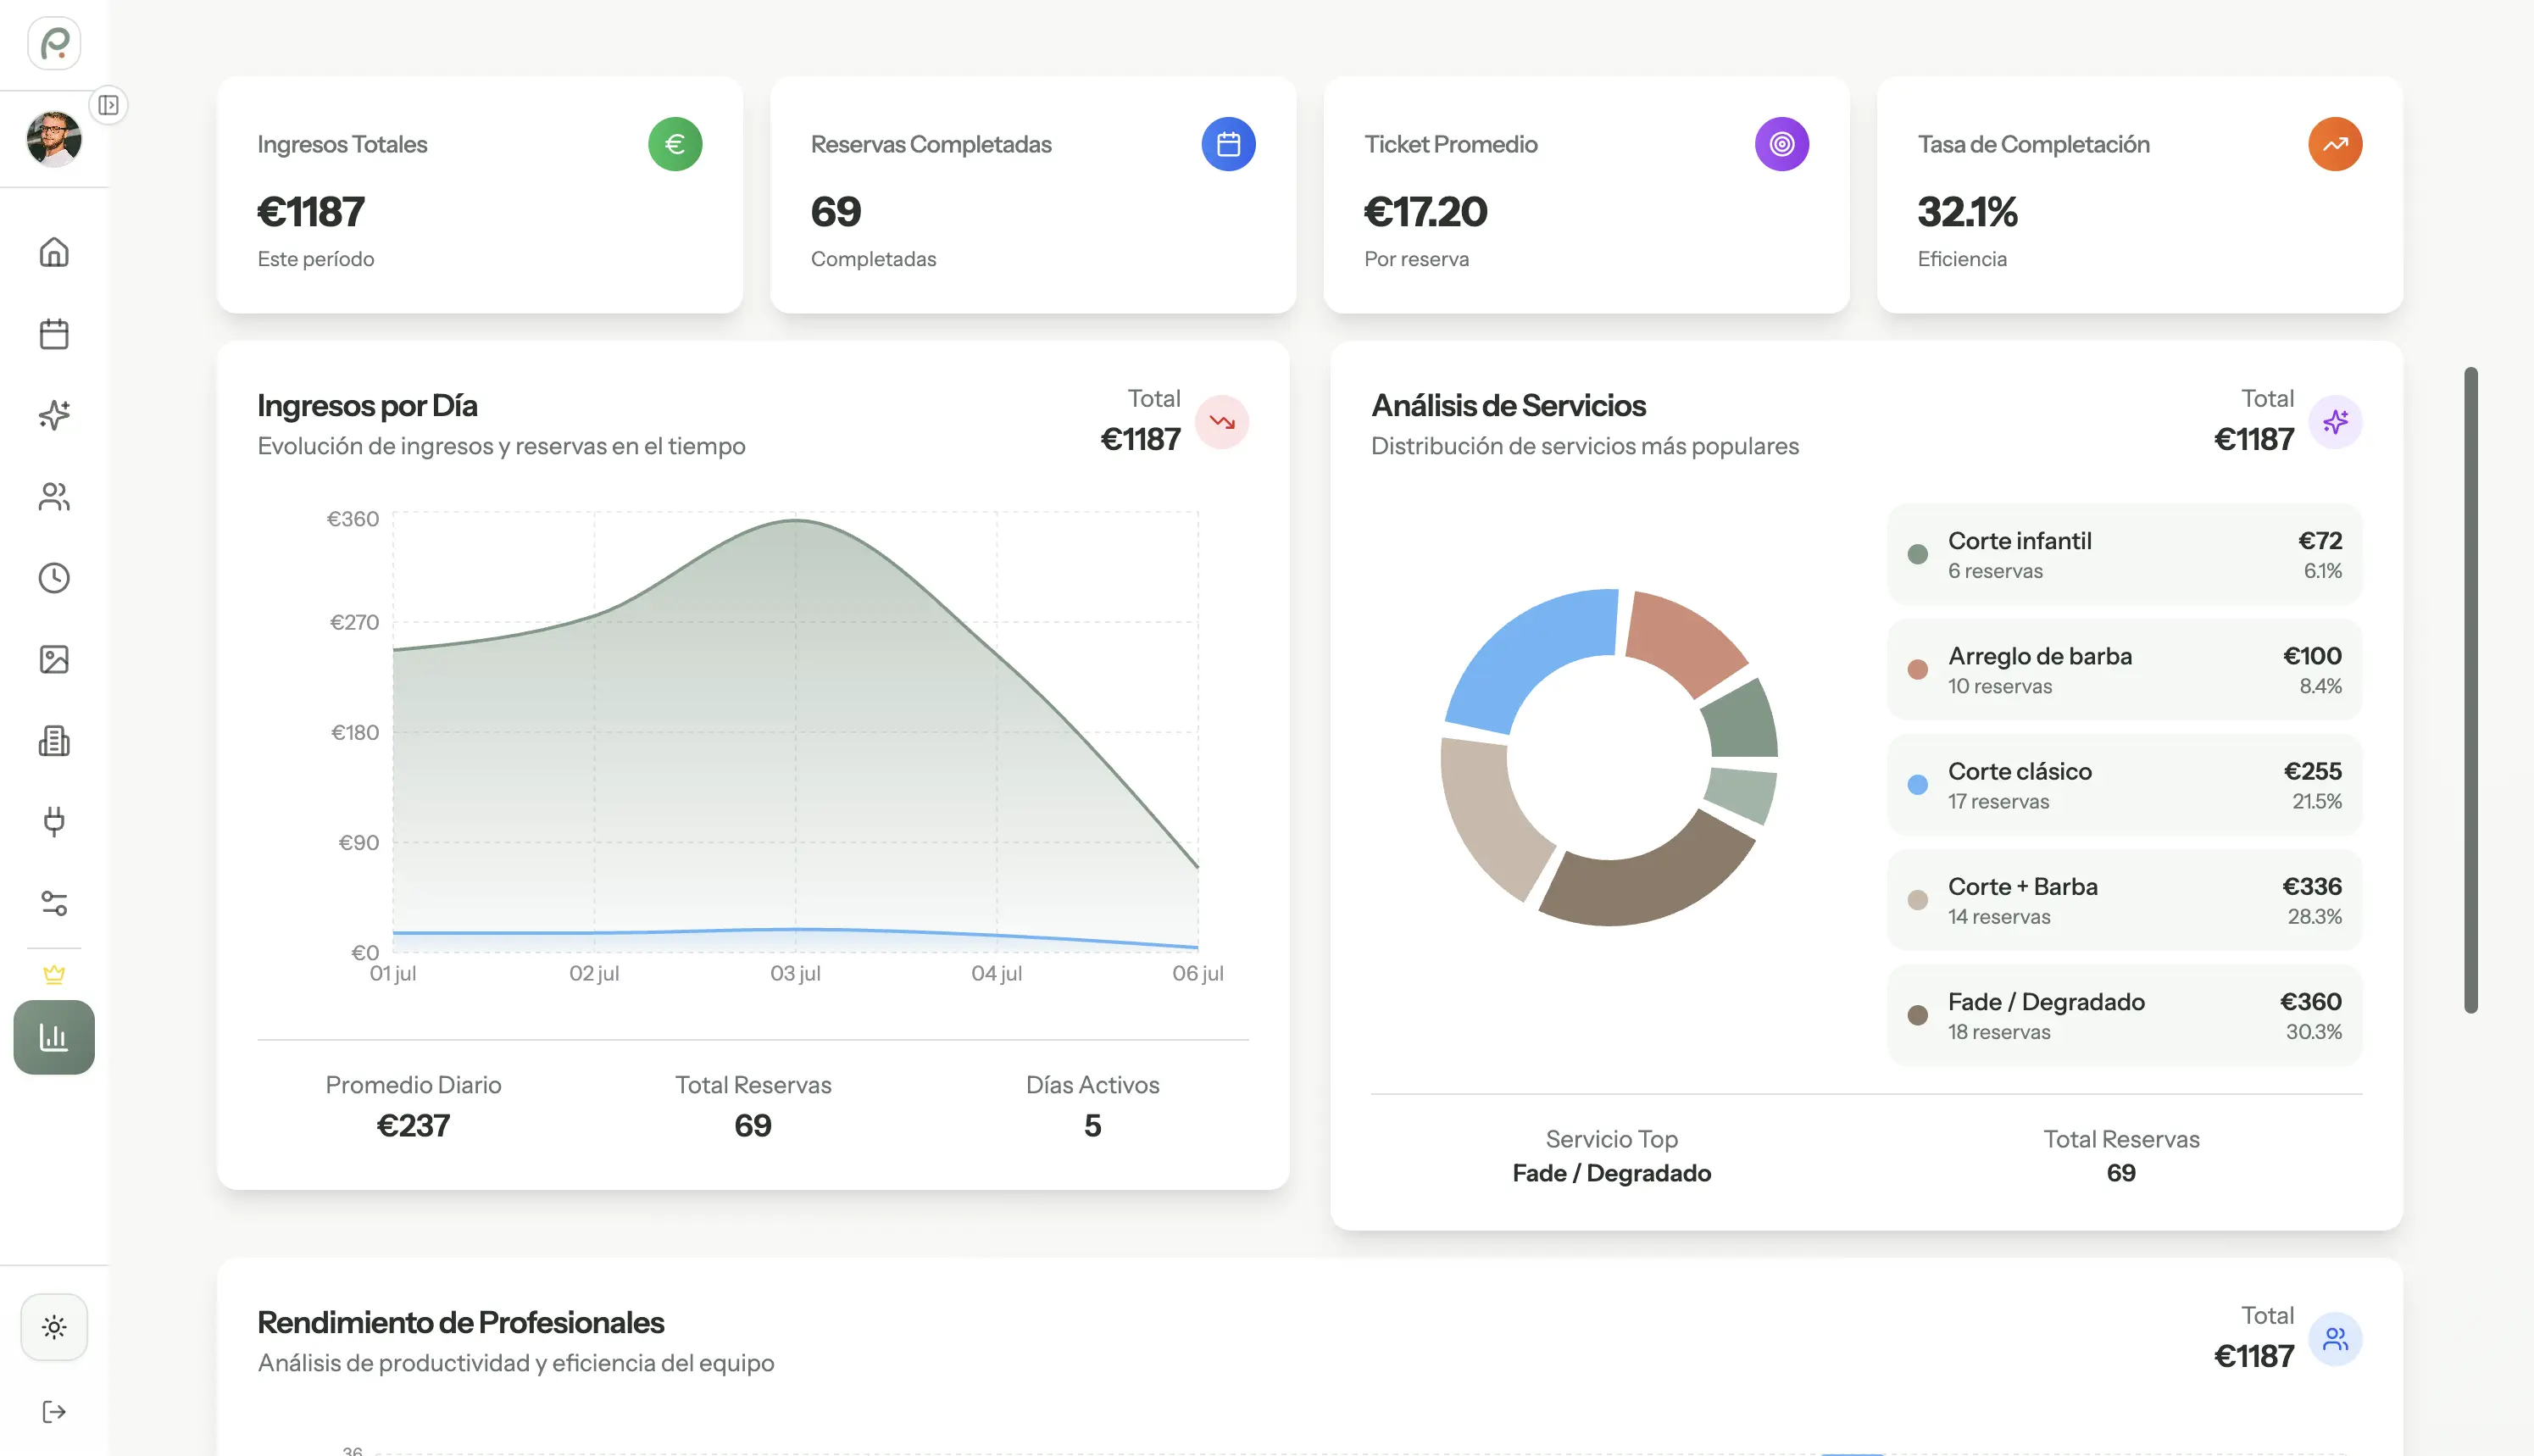Click the blue dot beside Corte clásico
This screenshot has width=2534, height=1456.
click(x=1917, y=785)
